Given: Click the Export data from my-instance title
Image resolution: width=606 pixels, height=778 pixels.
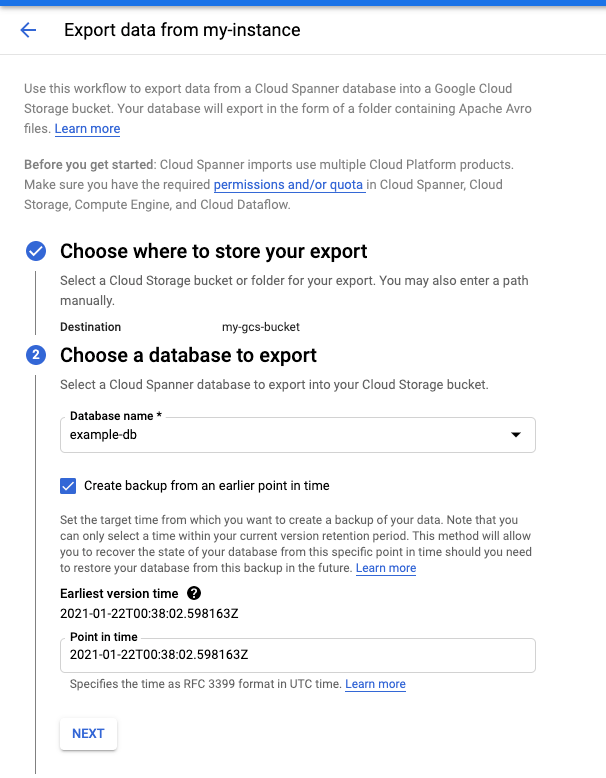Looking at the screenshot, I should [x=182, y=30].
